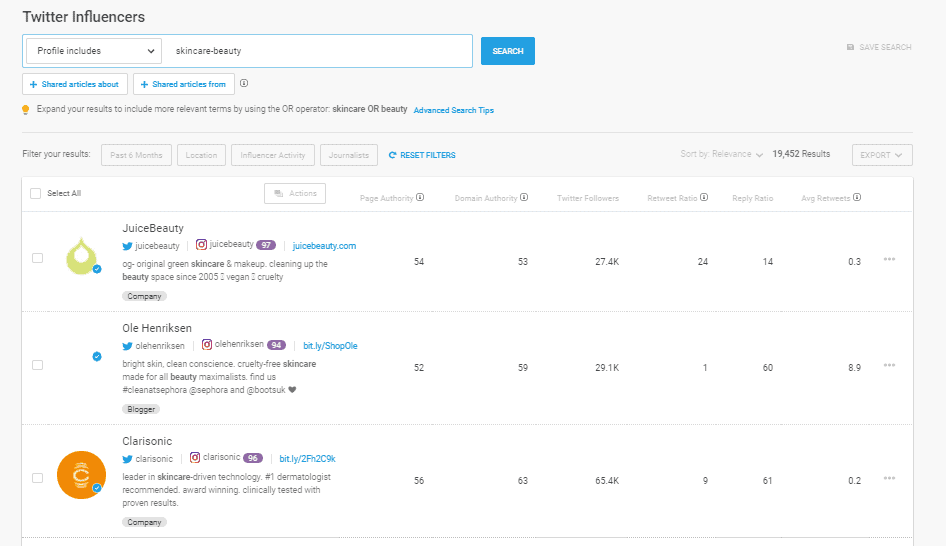Viewport: 946px width, 546px height.
Task: Open the Influencer Activity filter
Action: tap(273, 155)
